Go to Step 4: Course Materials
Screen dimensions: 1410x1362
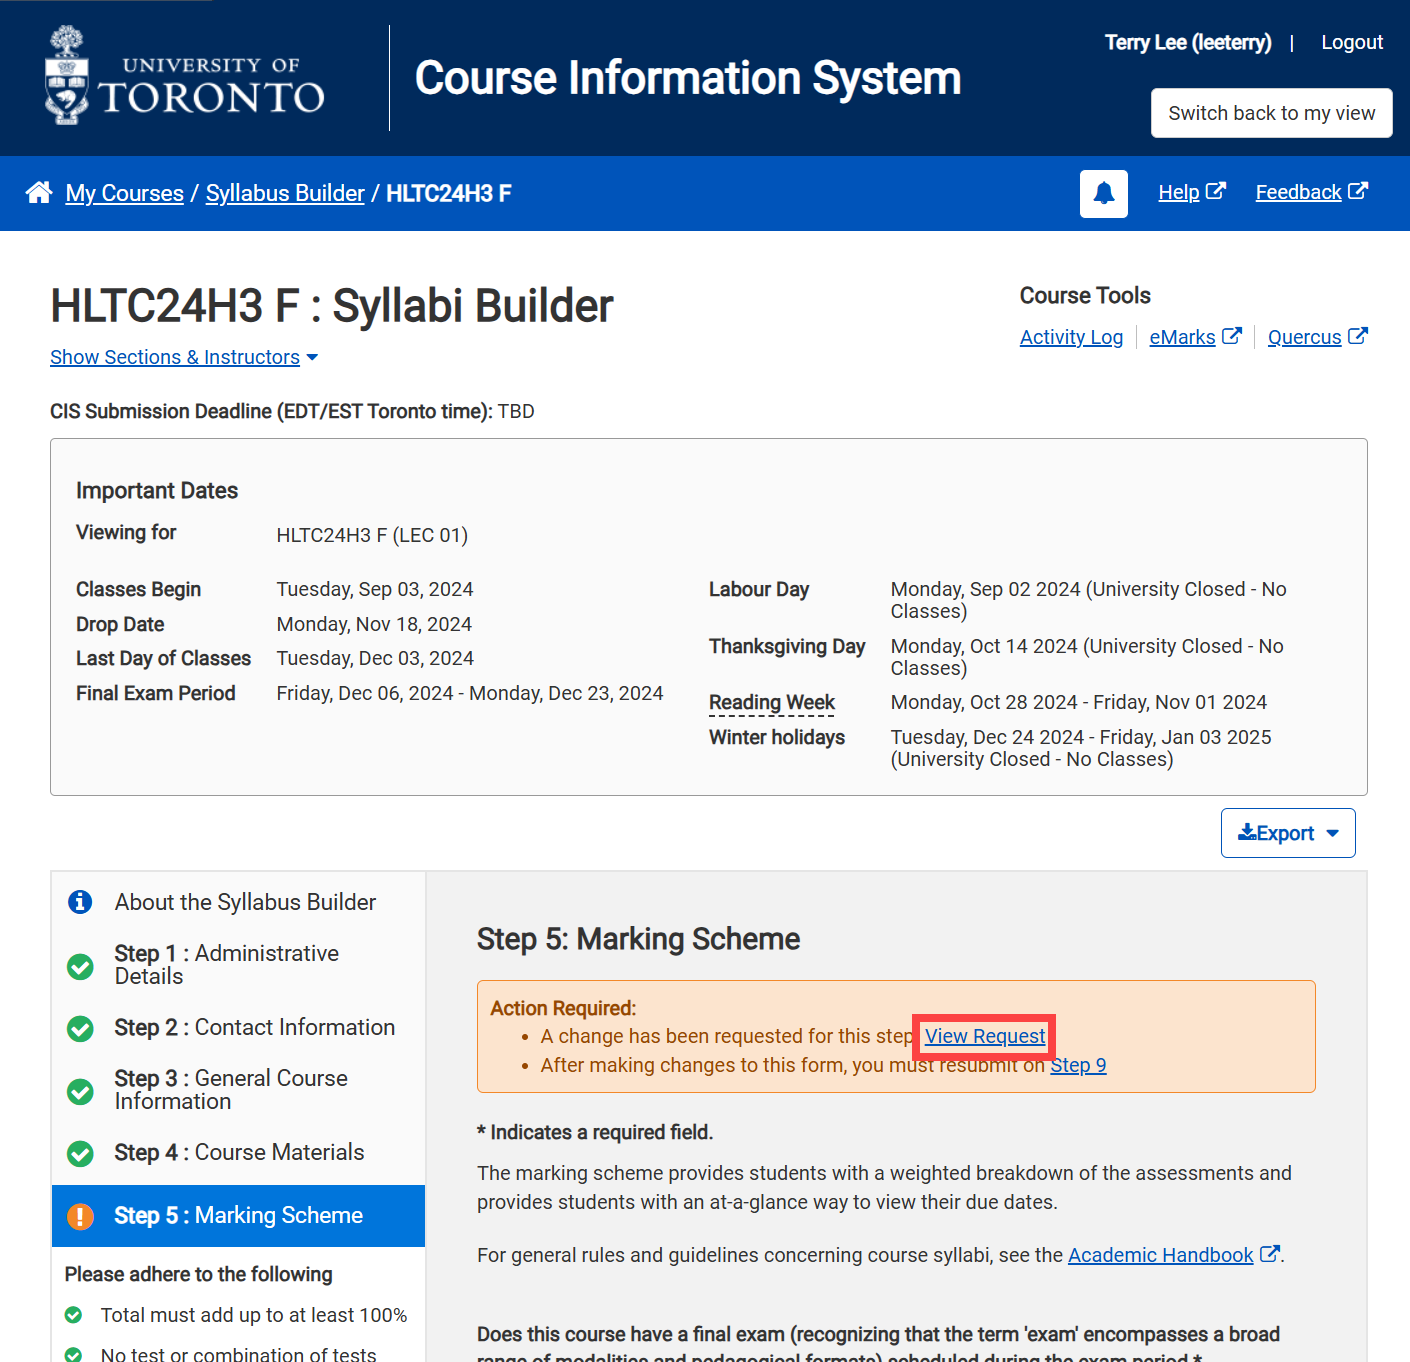coord(238,1153)
